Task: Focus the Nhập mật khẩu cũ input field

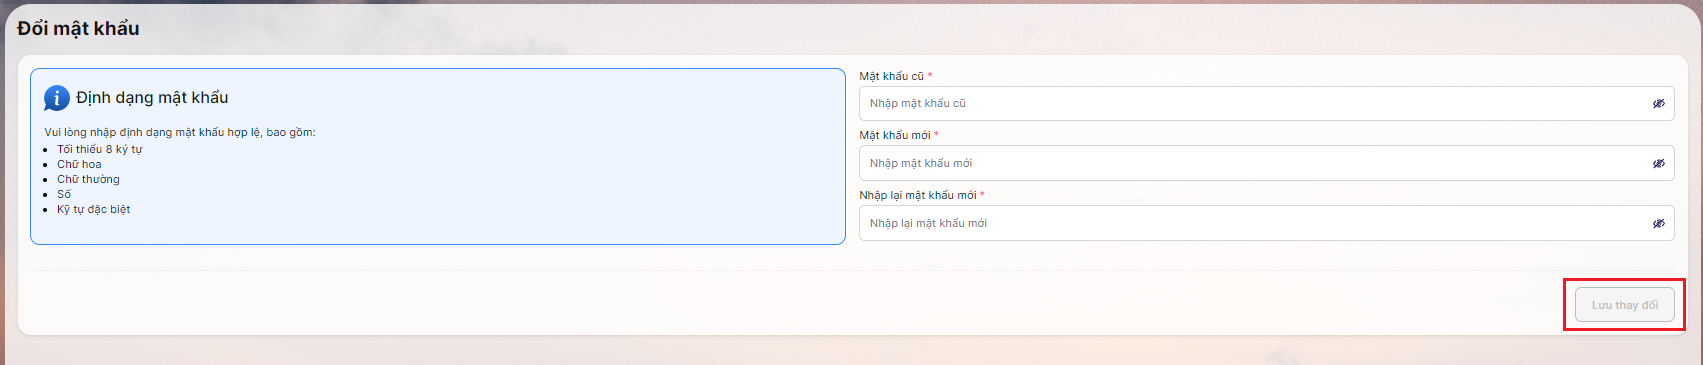Action: click(x=1266, y=104)
